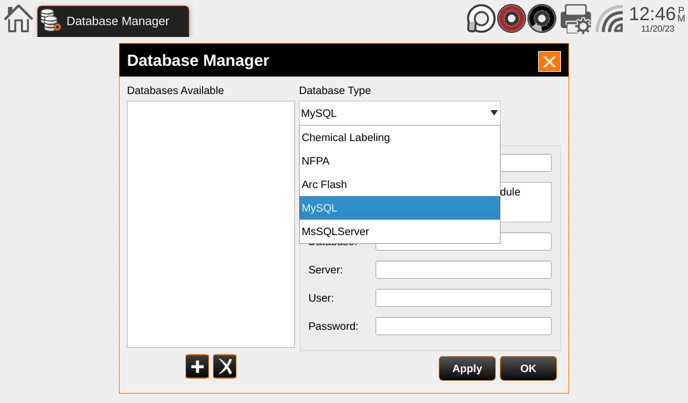This screenshot has width=688, height=403.
Task: Click the User input field
Action: [x=463, y=298]
